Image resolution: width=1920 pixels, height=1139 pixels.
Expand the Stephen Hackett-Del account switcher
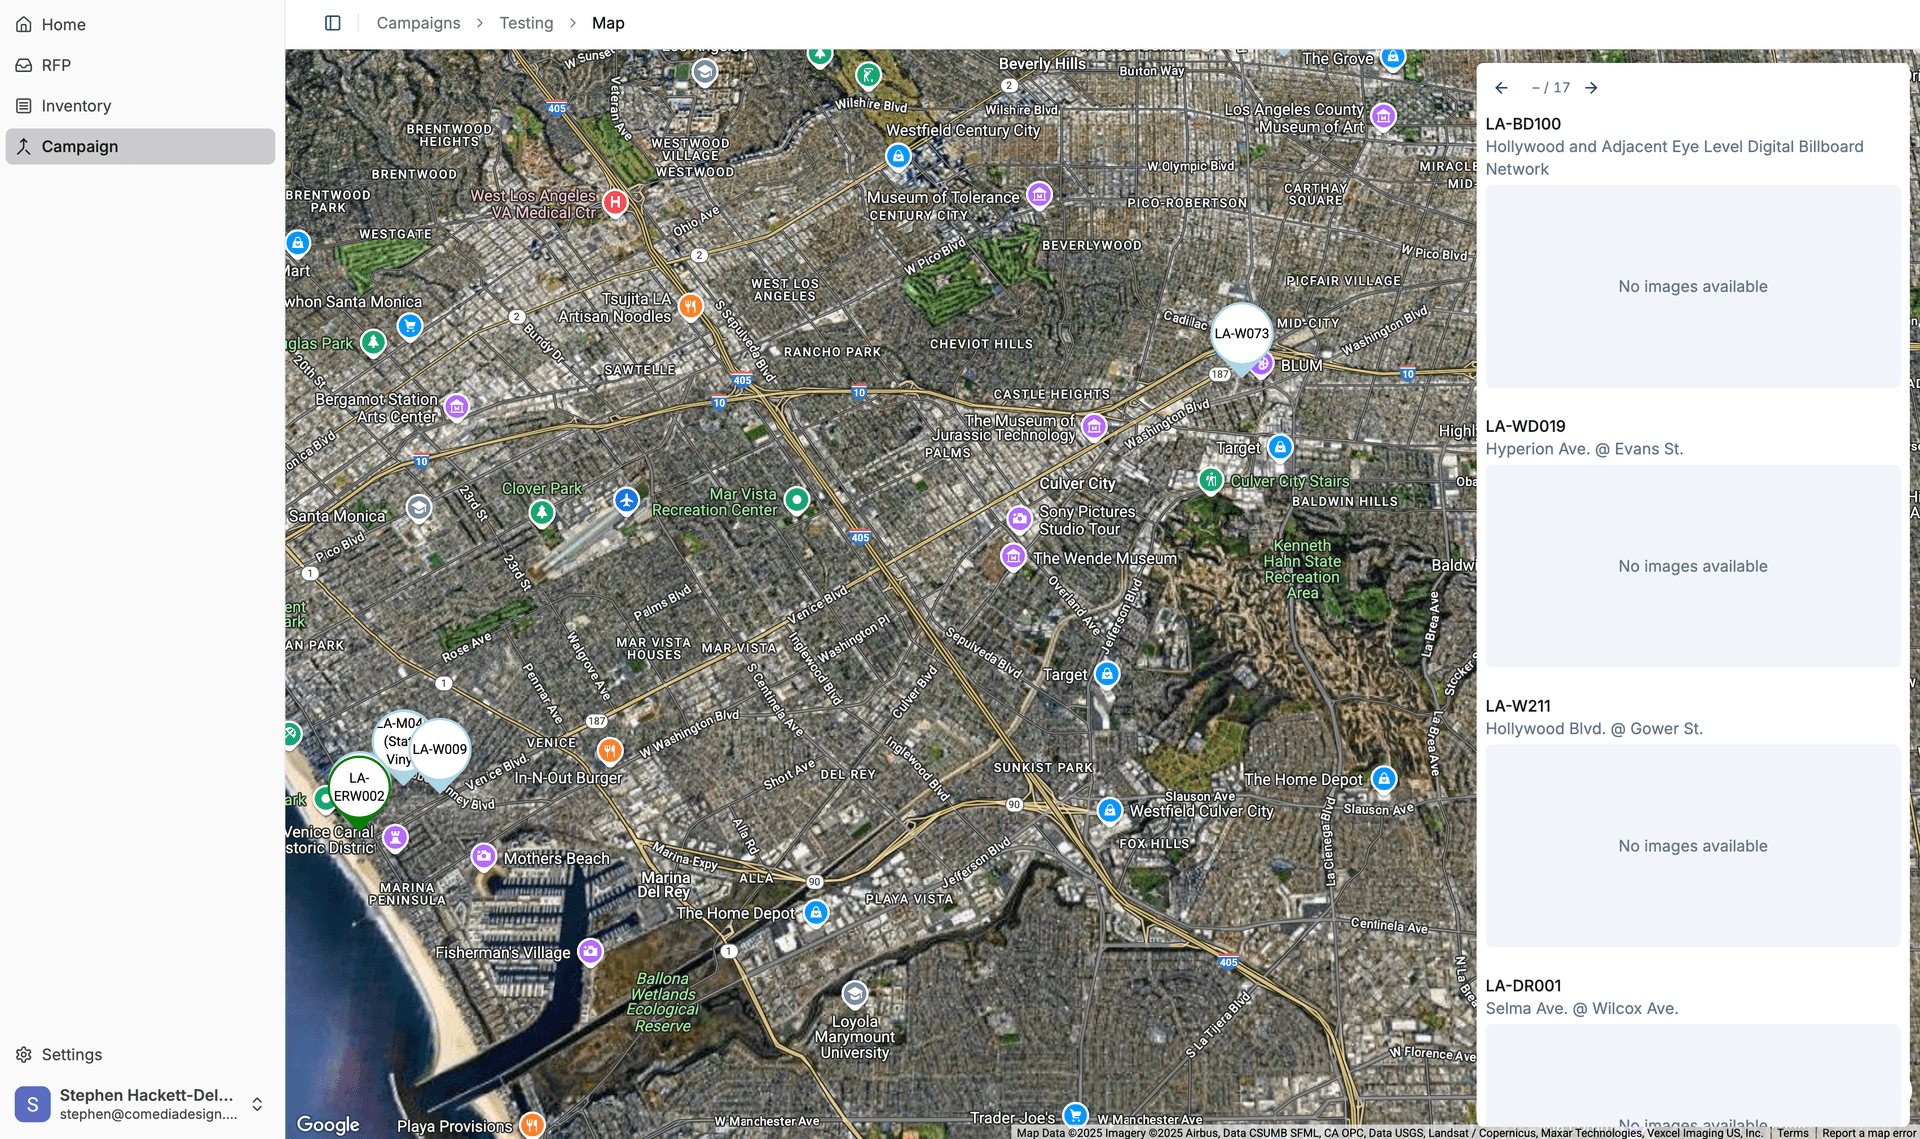point(257,1104)
